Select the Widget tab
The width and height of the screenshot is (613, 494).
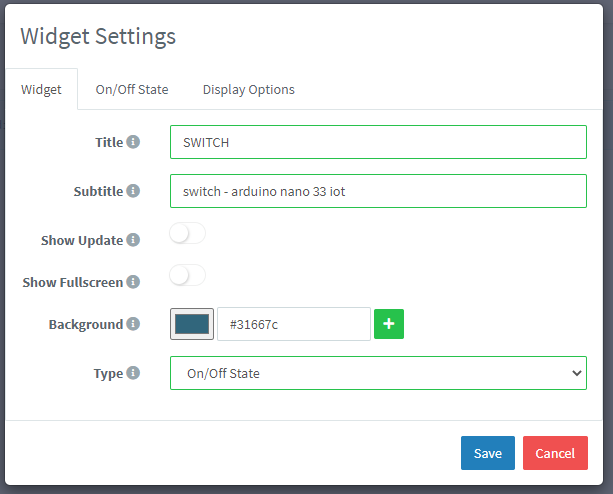tap(41, 89)
